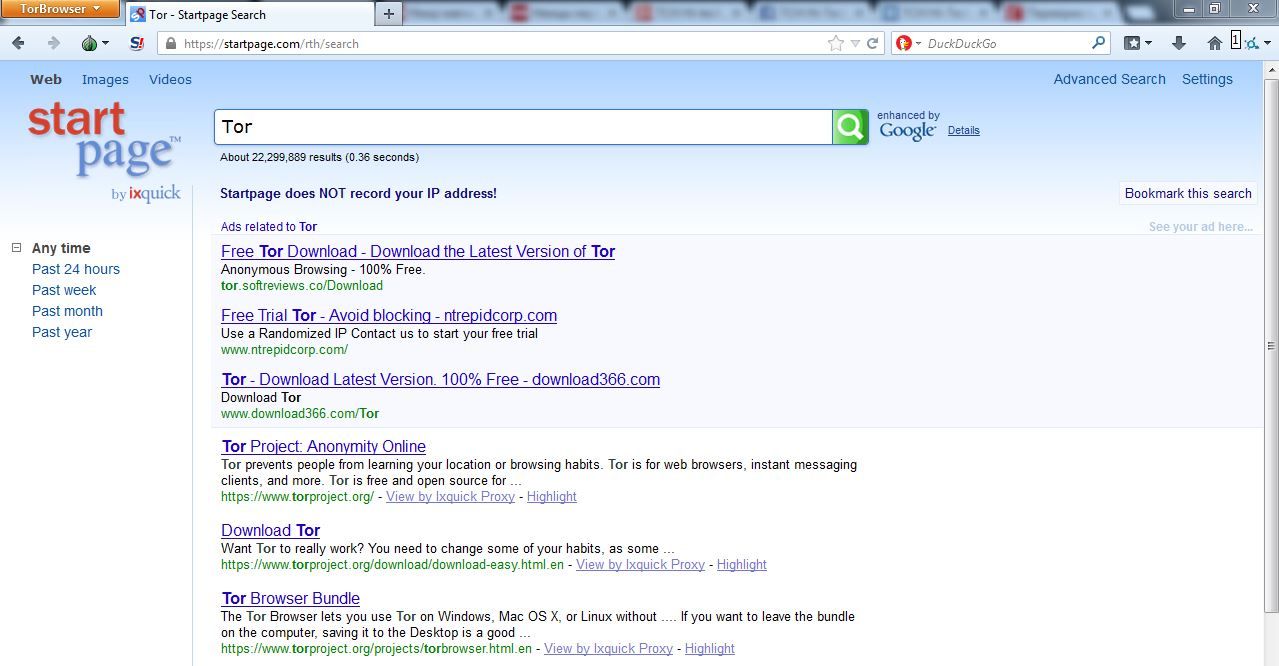Filter results to Past month
The width and height of the screenshot is (1279, 666).
(x=67, y=311)
